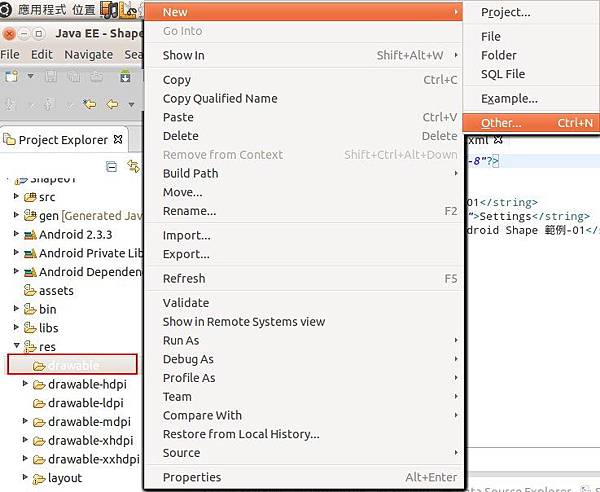
Task: Expand the layout folder node
Action: (25, 477)
